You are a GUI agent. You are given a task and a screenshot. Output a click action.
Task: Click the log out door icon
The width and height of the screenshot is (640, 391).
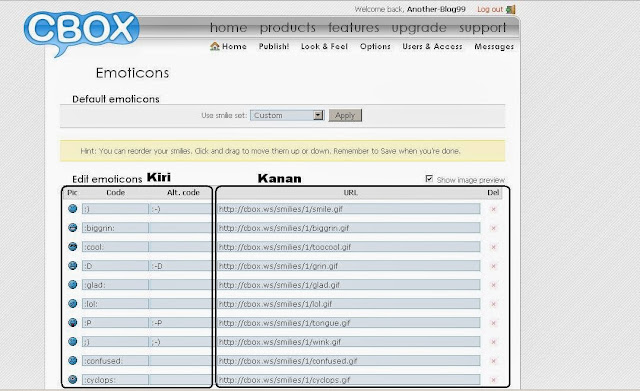point(511,9)
